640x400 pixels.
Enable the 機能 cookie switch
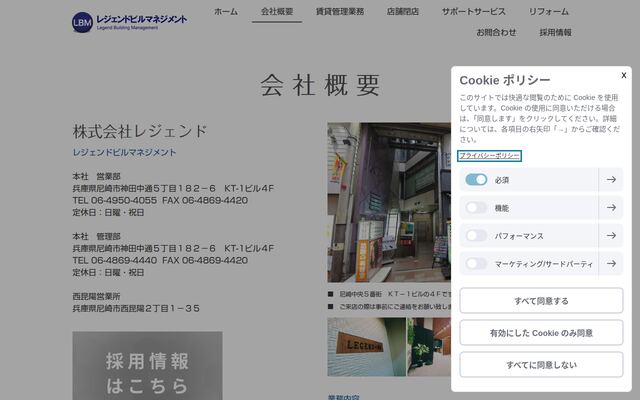[x=476, y=208]
